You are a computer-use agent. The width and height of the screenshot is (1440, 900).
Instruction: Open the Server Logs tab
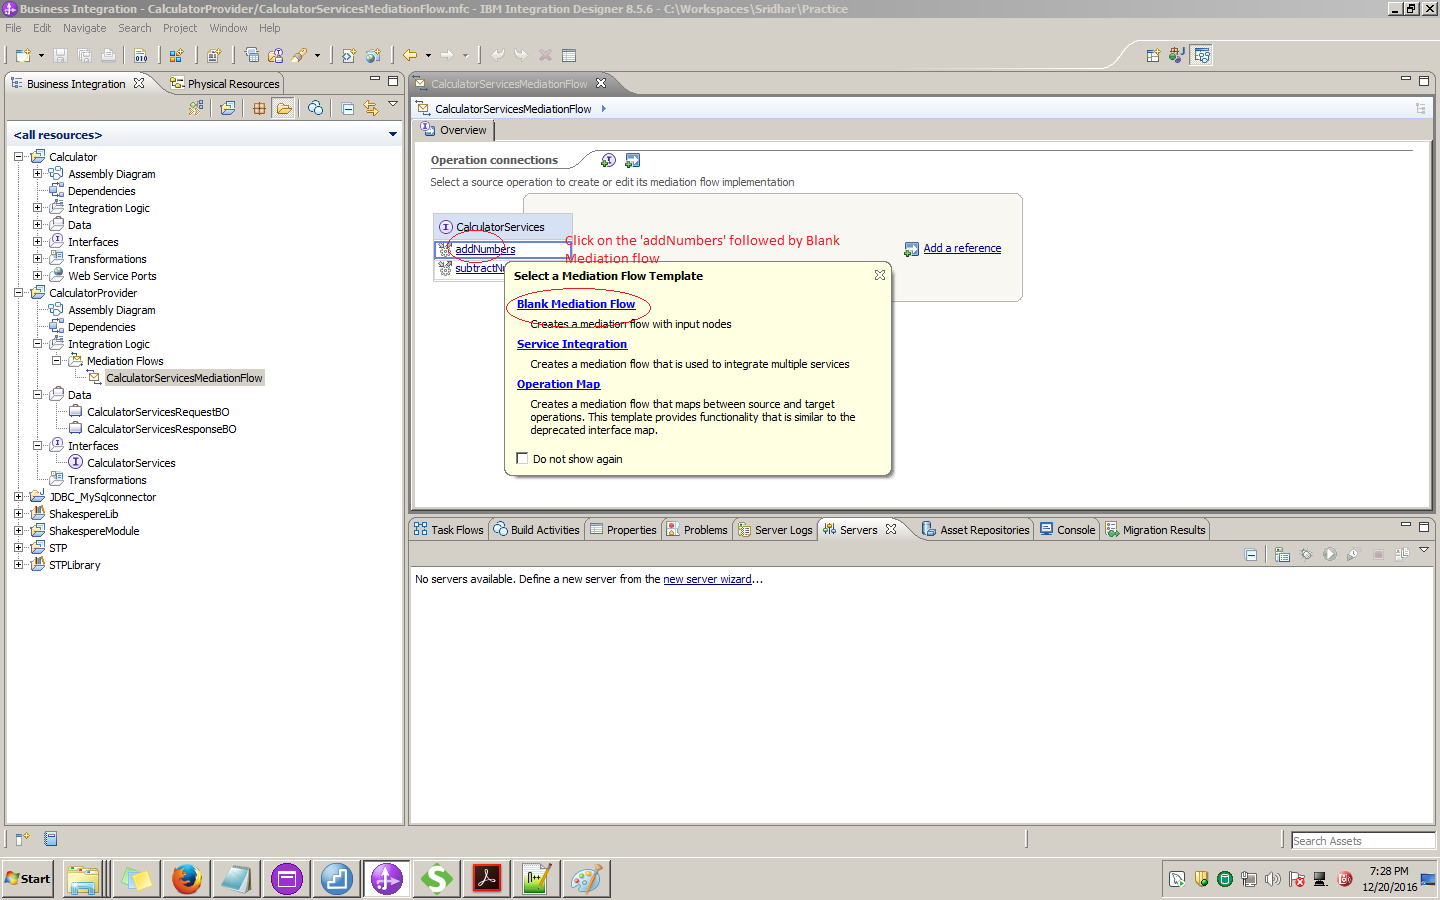pos(775,530)
